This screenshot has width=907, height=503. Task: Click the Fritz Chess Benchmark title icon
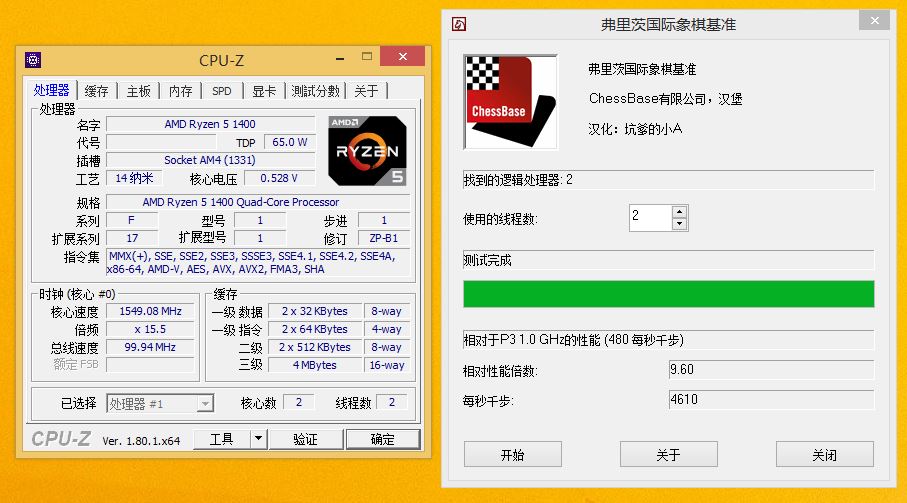459,24
